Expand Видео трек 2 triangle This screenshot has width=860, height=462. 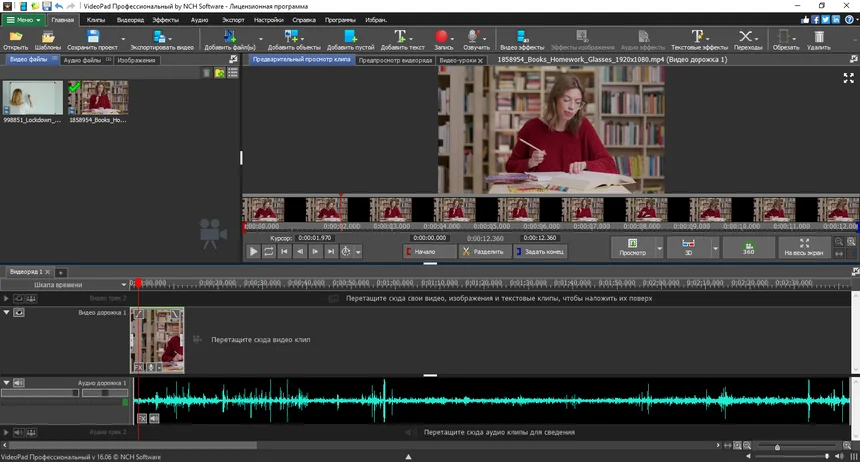[6, 298]
